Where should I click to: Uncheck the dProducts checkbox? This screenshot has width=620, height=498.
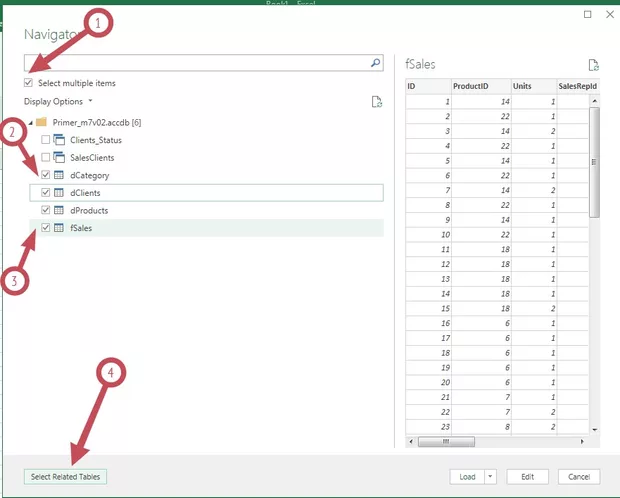pos(45,210)
